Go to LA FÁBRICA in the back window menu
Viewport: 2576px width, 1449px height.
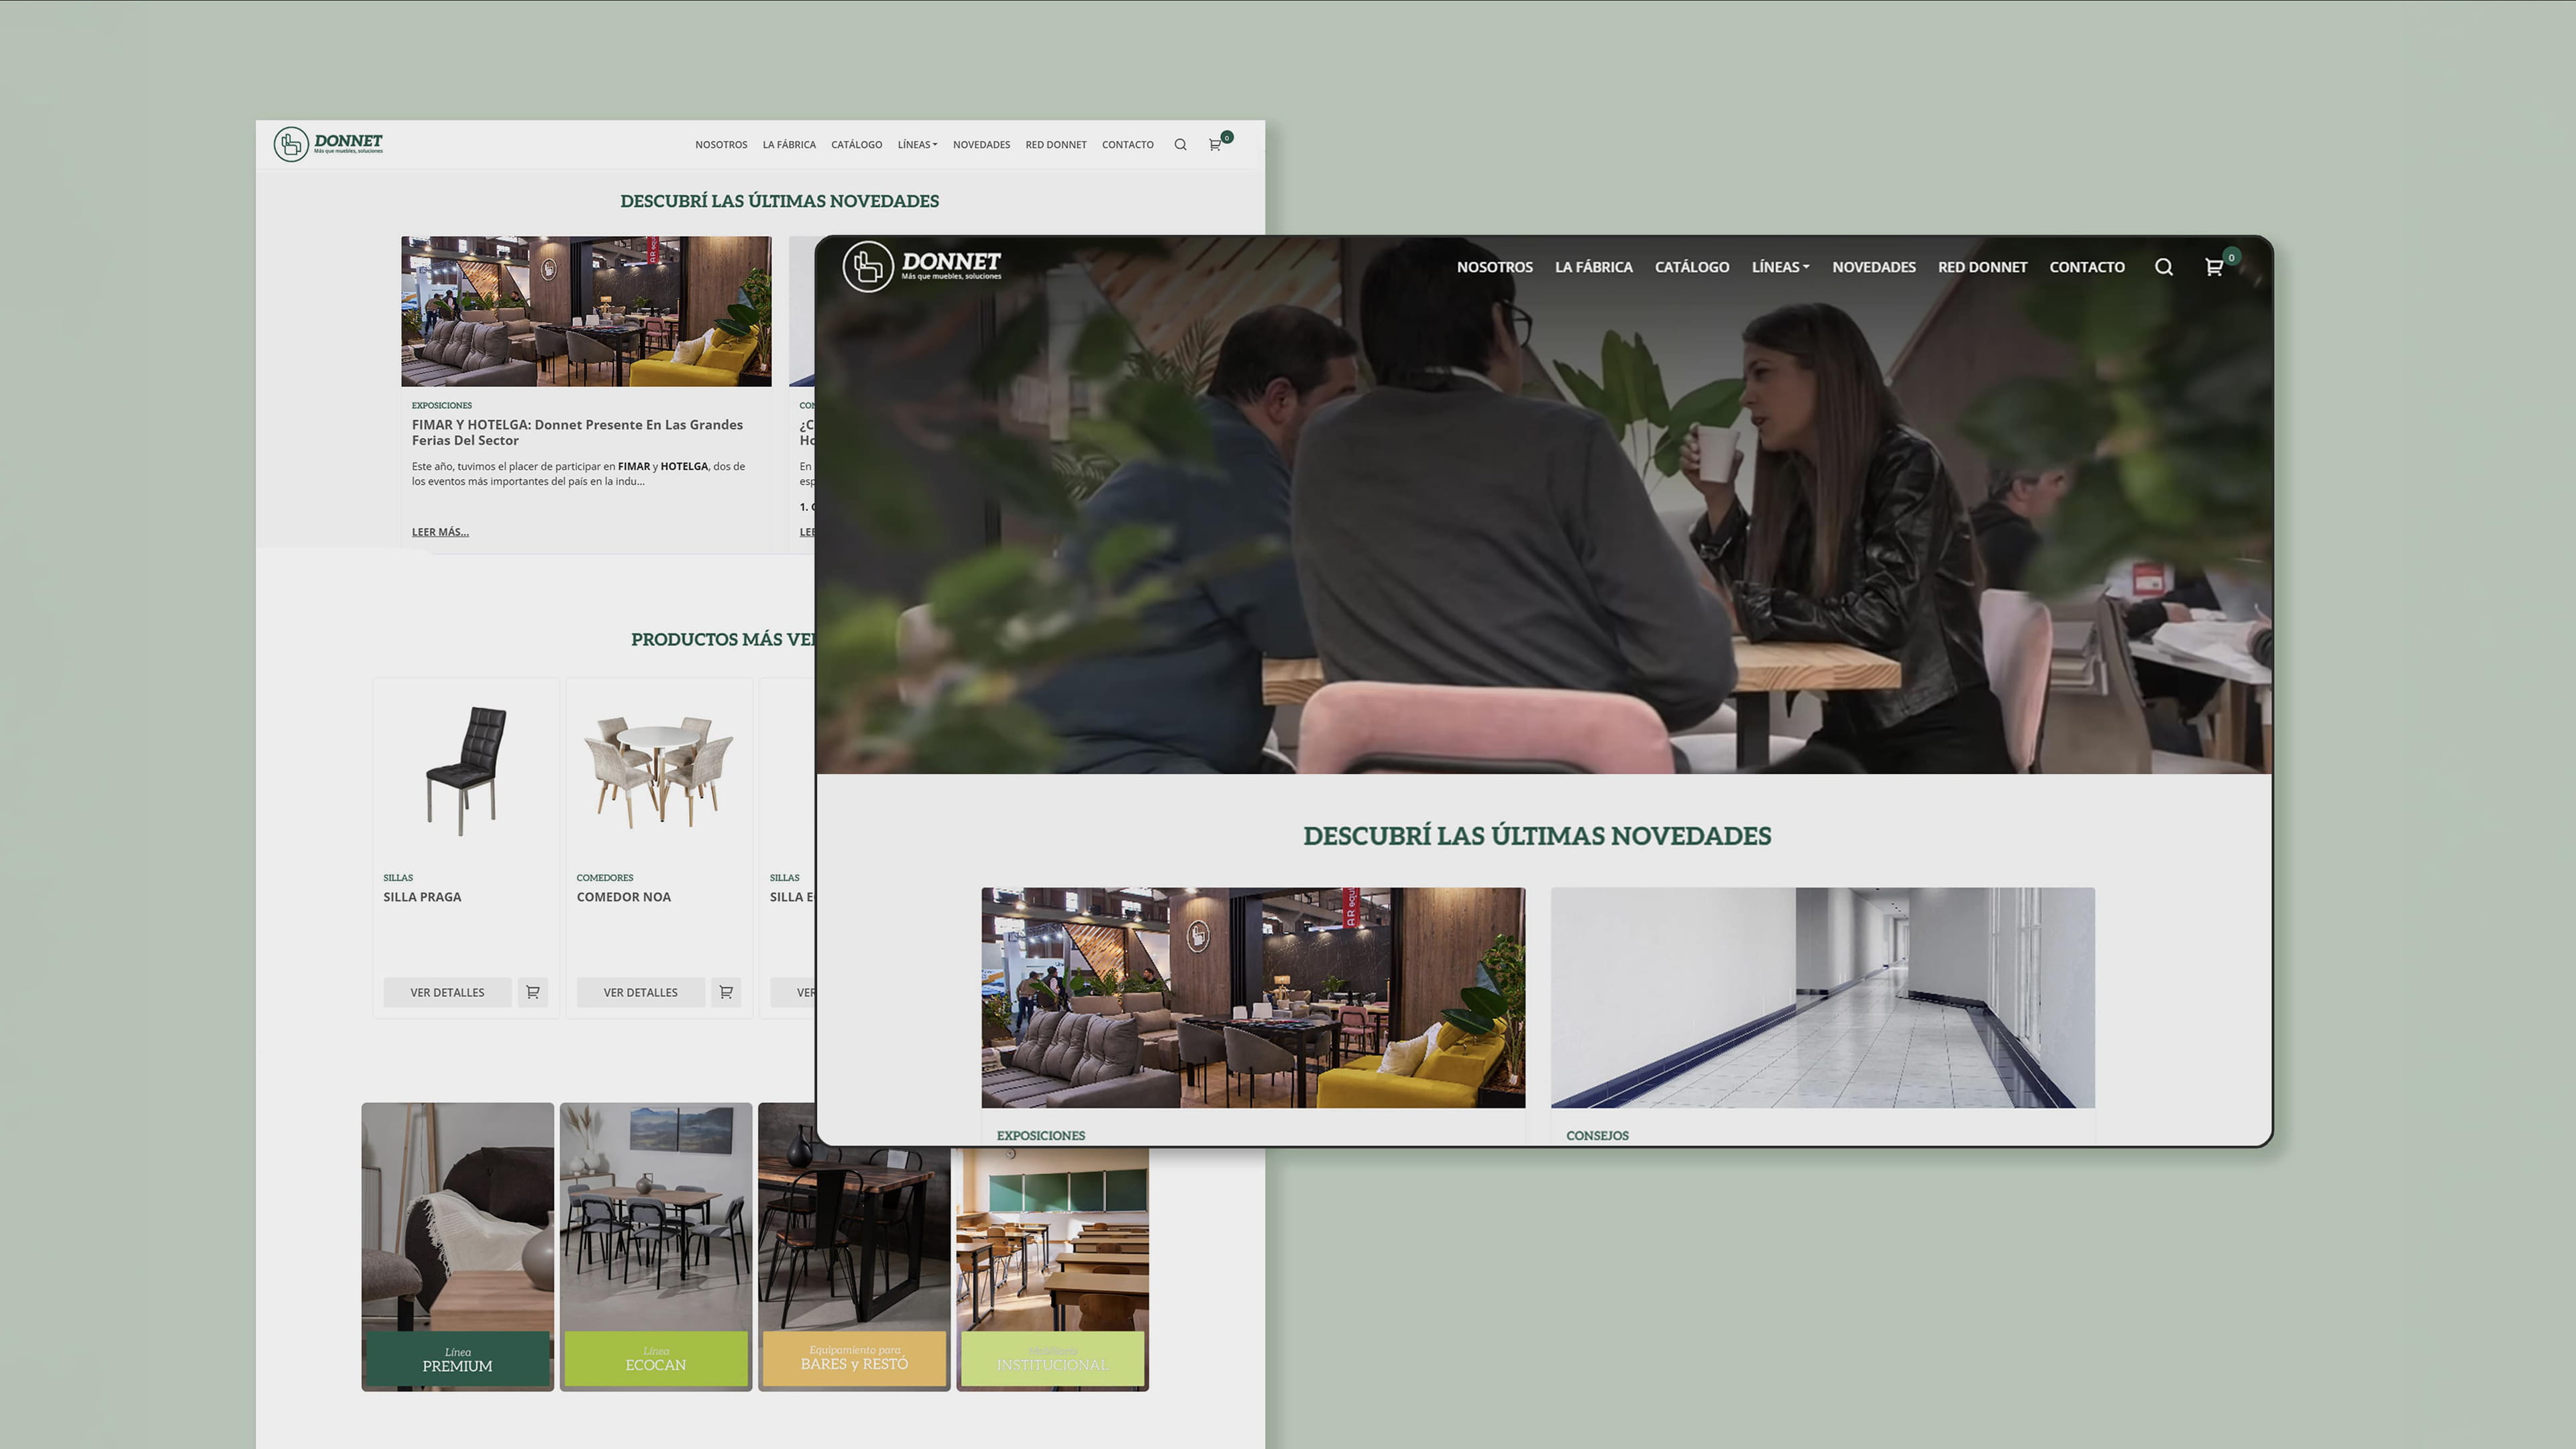click(789, 145)
